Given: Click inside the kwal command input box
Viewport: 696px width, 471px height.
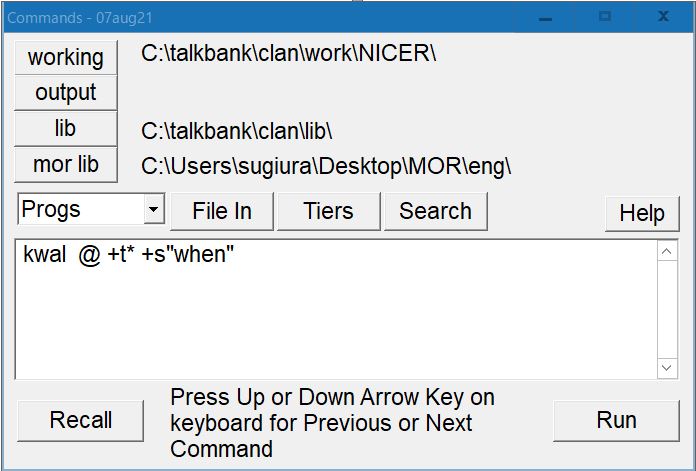Looking at the screenshot, I should [x=330, y=310].
